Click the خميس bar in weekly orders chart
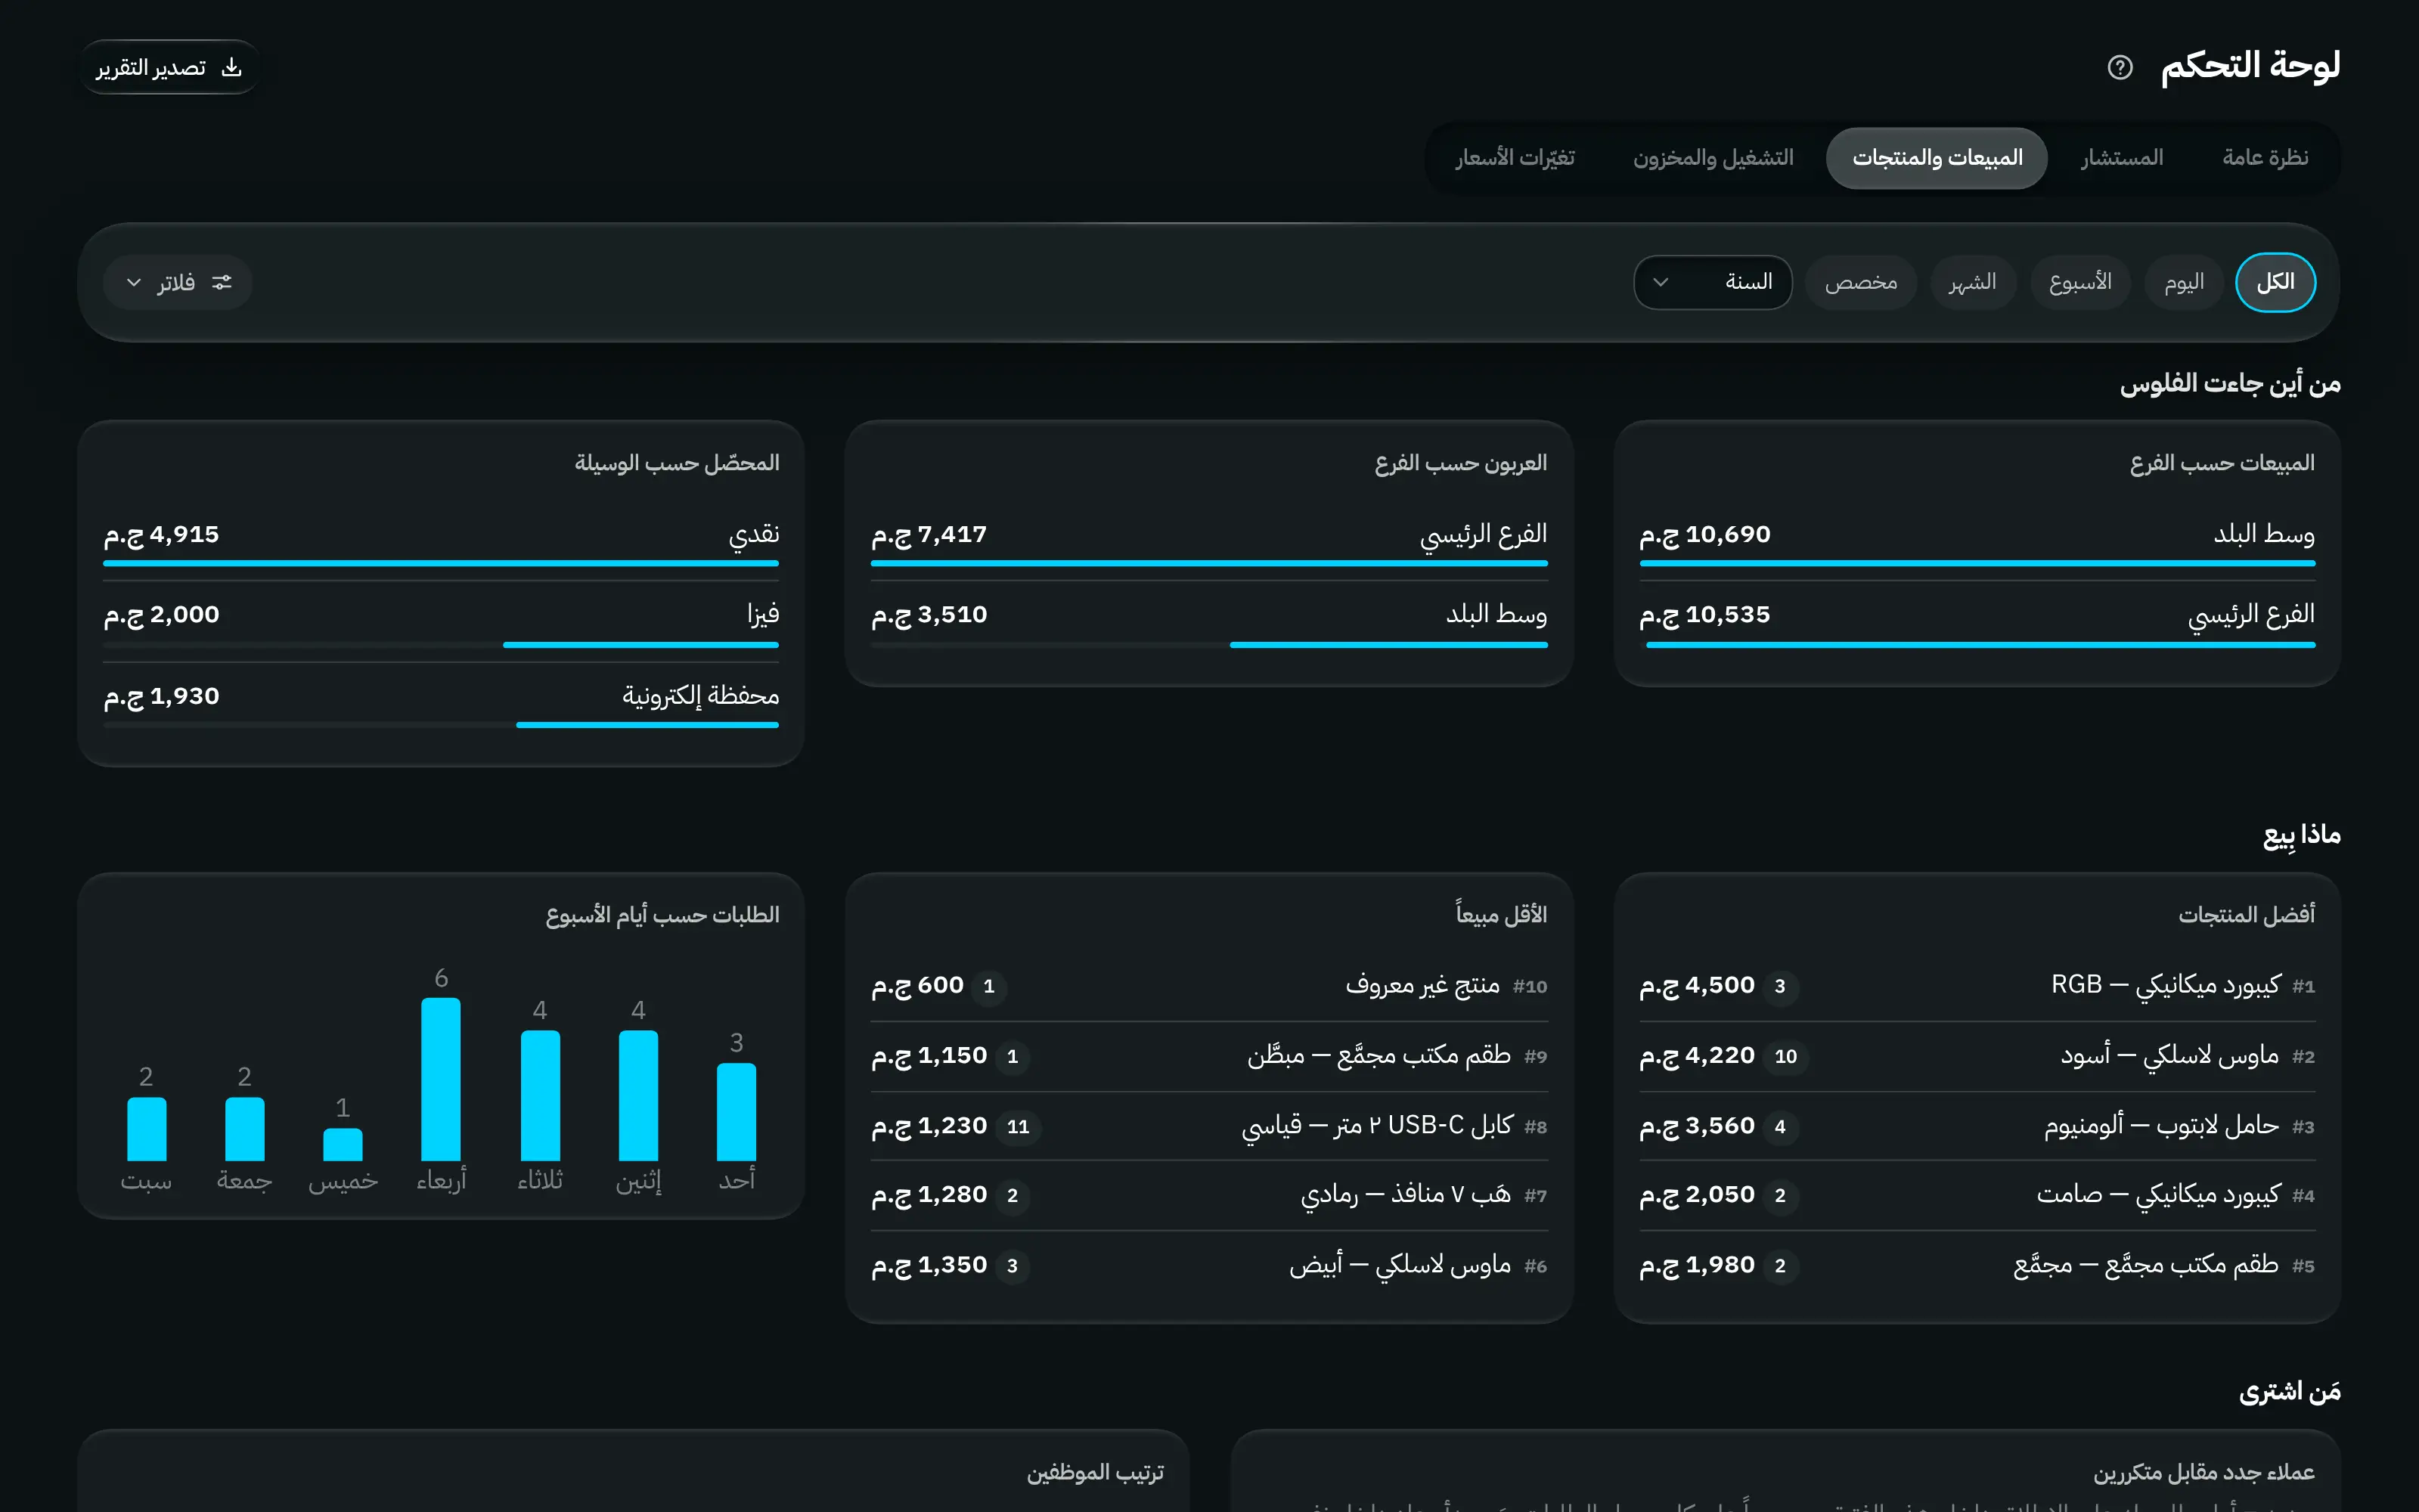The image size is (2419, 1512). [x=343, y=1145]
